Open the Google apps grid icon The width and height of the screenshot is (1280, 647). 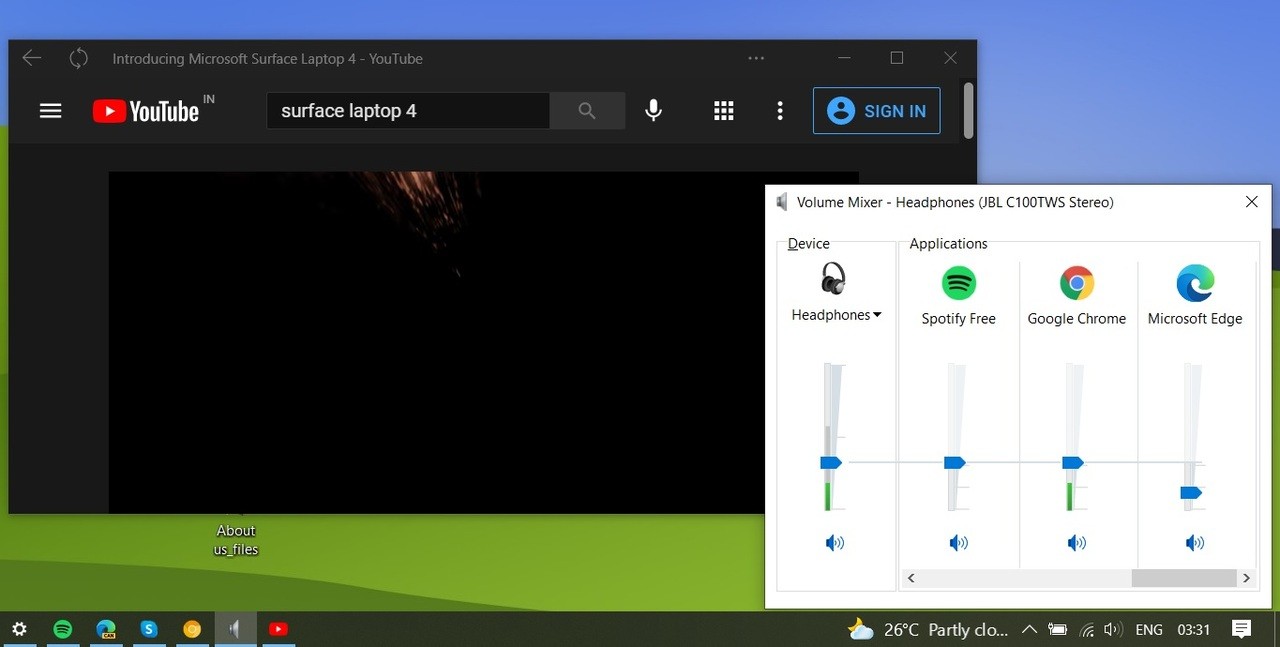pyautogui.click(x=723, y=110)
